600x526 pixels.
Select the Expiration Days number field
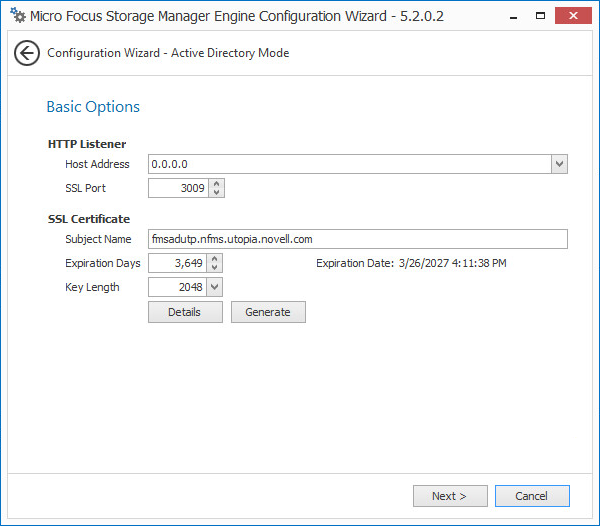177,263
